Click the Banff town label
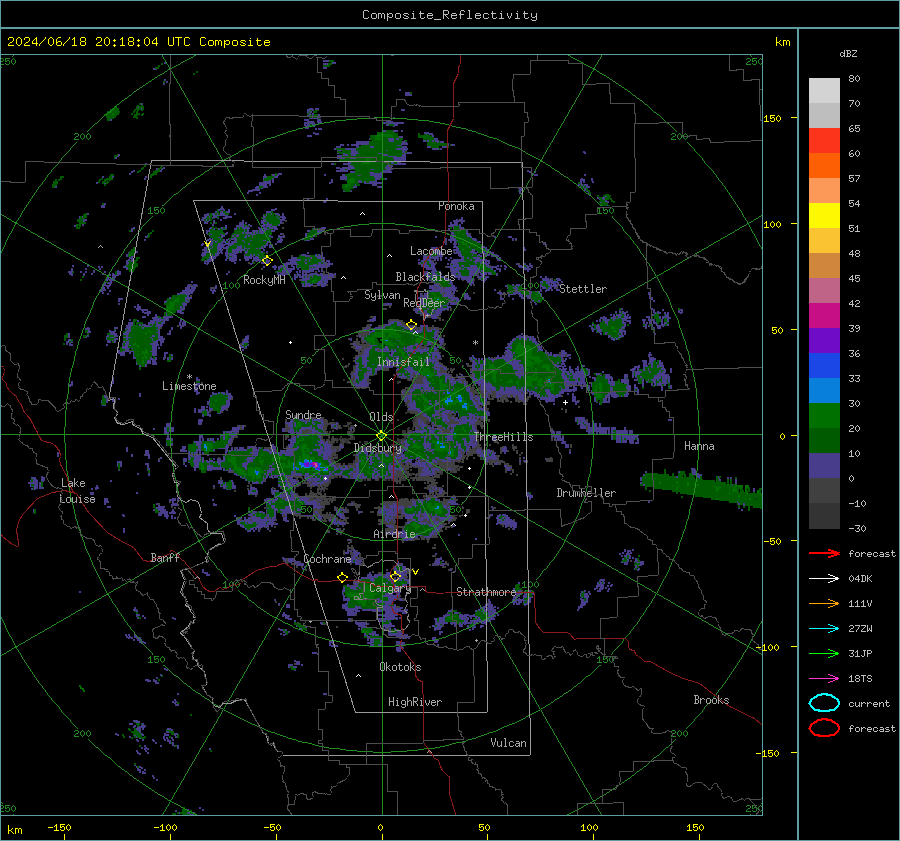900x841 pixels. click(165, 557)
